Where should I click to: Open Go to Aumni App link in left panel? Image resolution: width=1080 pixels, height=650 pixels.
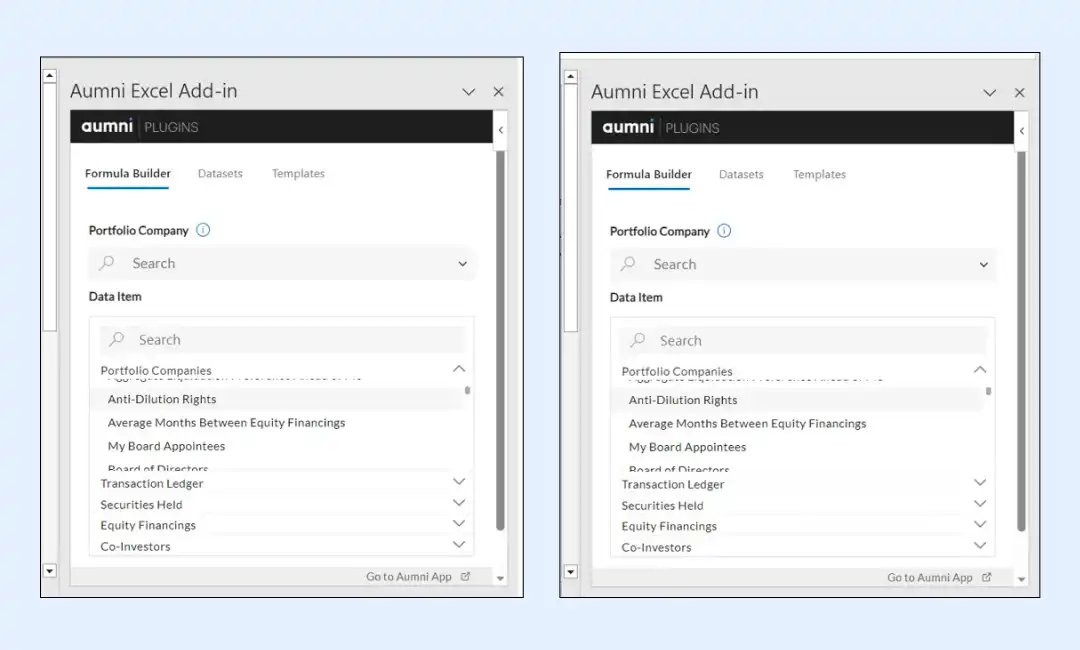(x=408, y=576)
